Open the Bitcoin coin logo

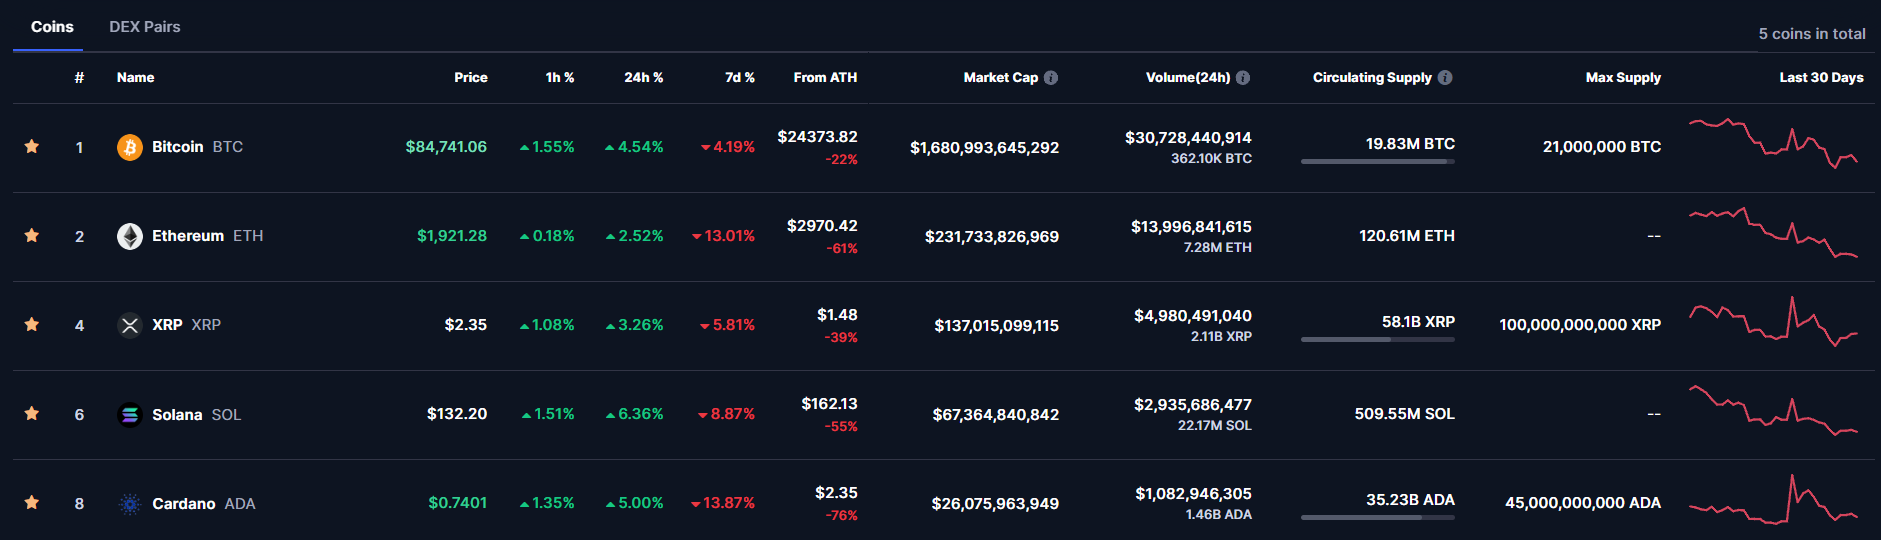(x=130, y=147)
